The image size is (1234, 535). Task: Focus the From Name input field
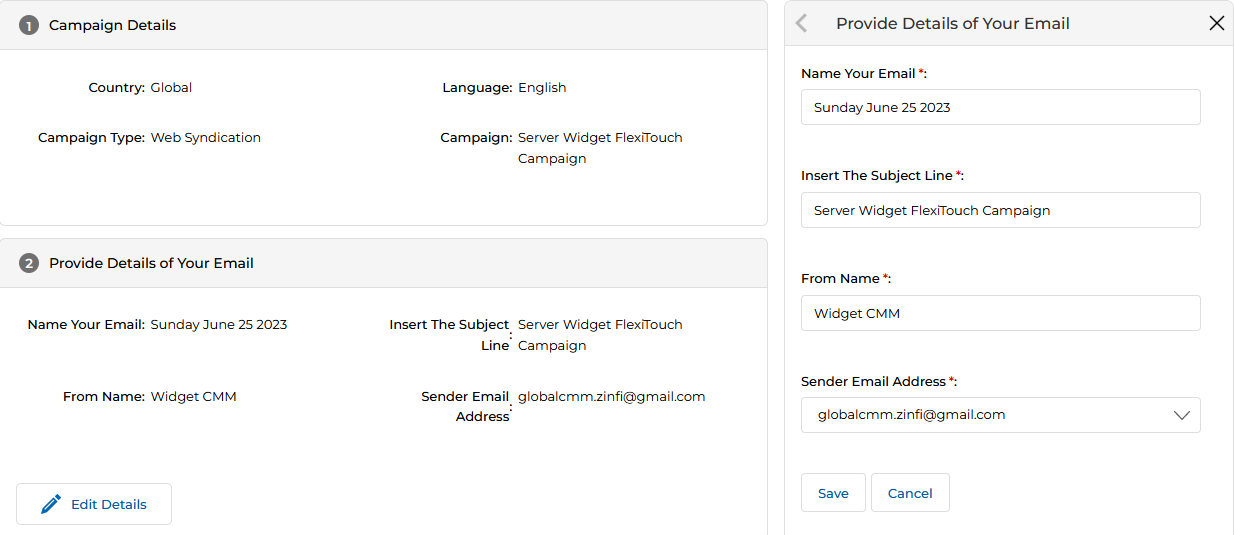1000,313
